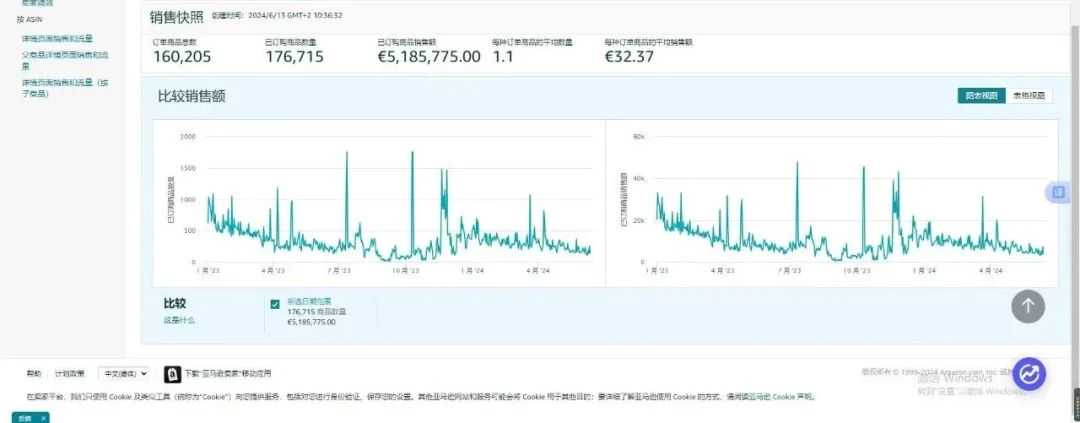
Task: Click the Cookie 声明 link in footer notice
Action: click(793, 397)
